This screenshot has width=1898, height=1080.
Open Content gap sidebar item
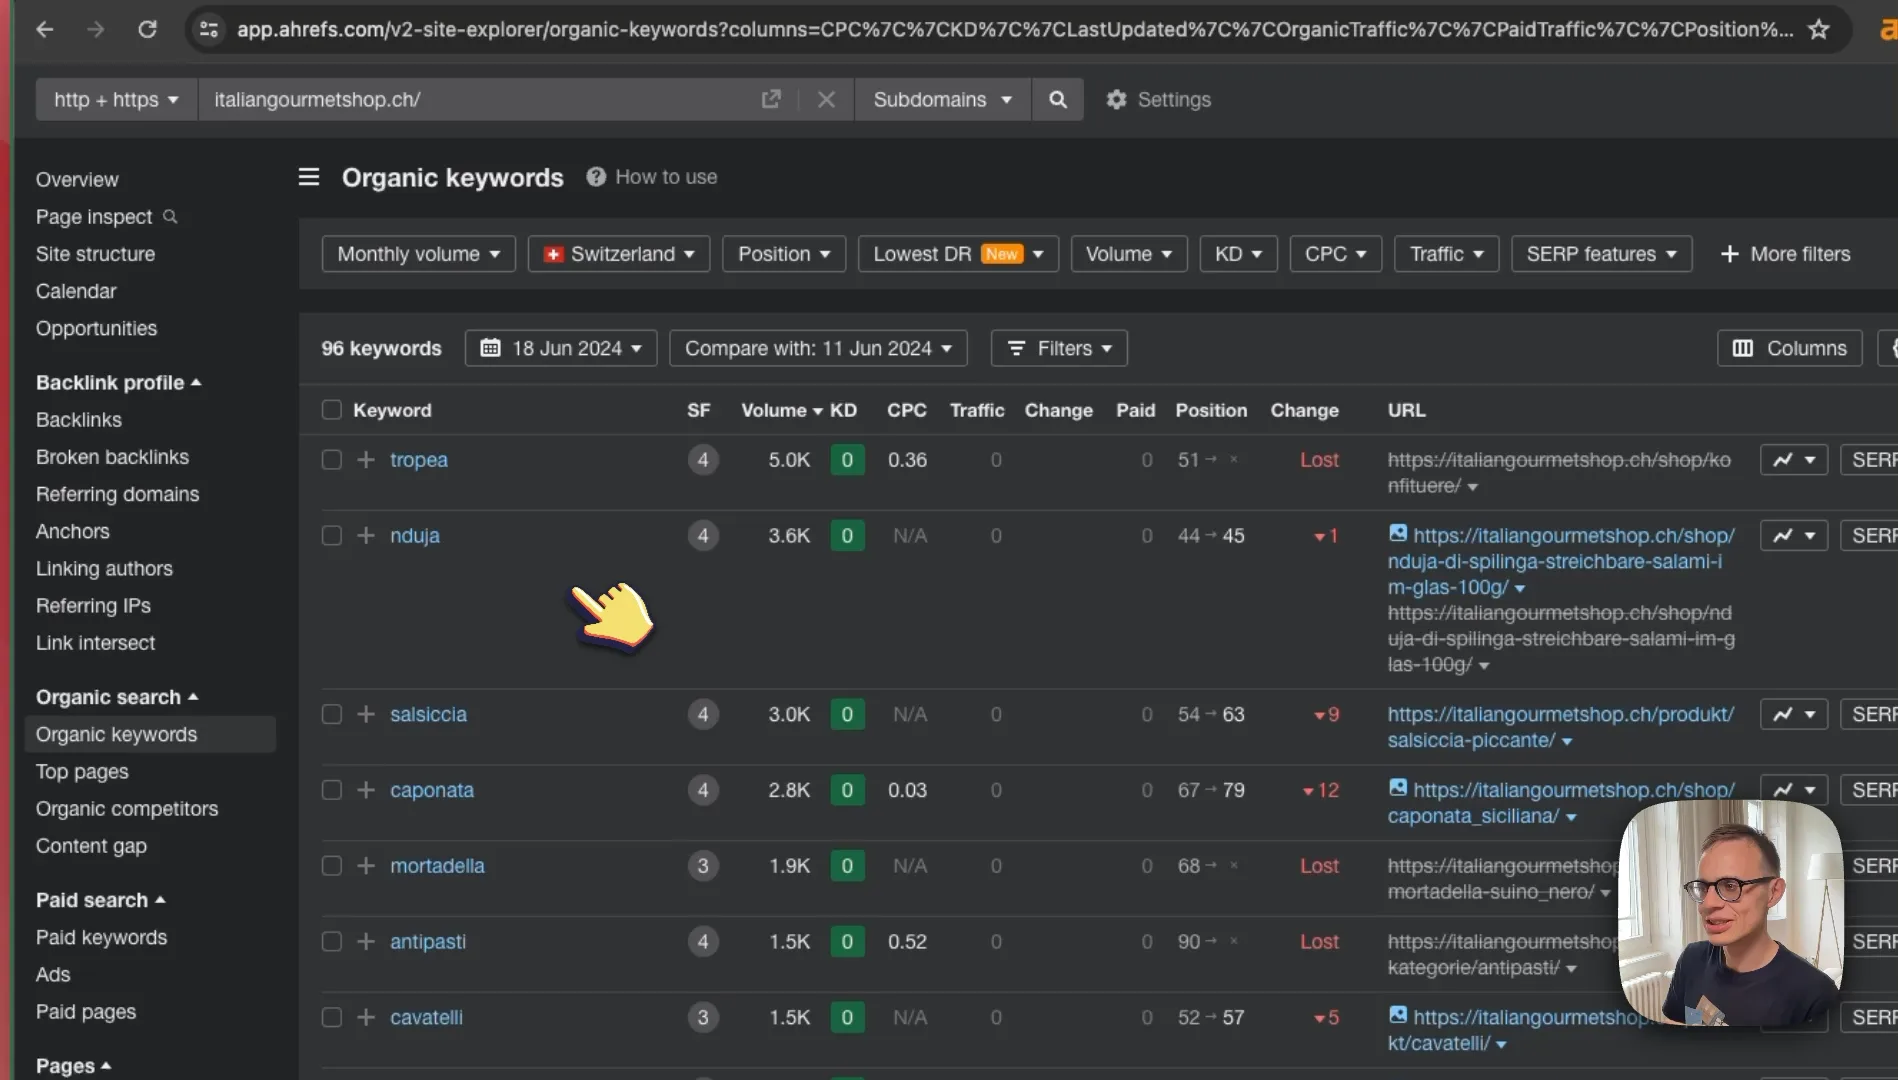91,846
